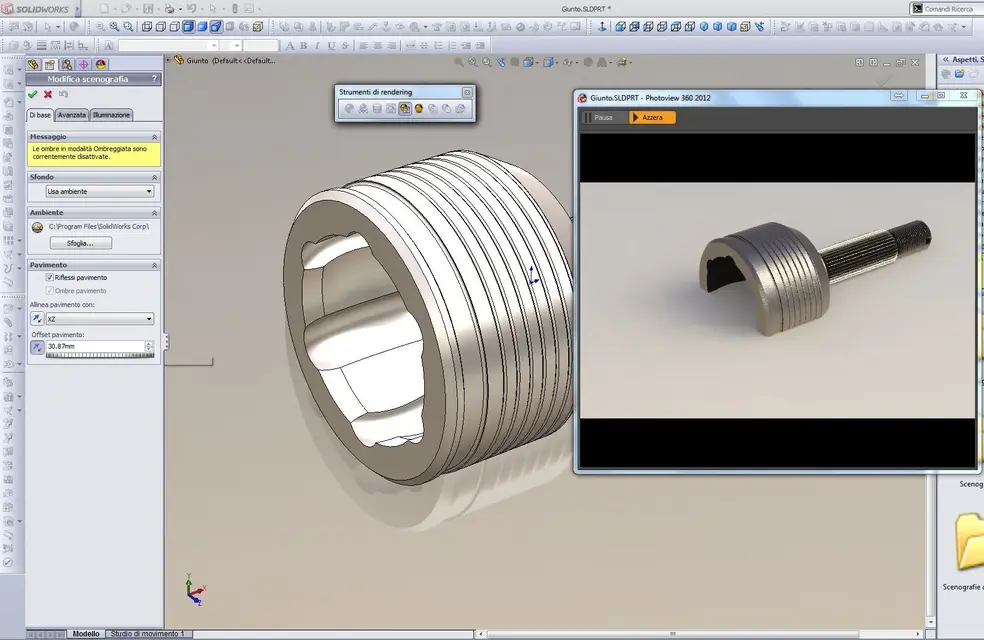984x640 pixels.
Task: Click the new document icon in title toolbar
Action: [x=104, y=9]
